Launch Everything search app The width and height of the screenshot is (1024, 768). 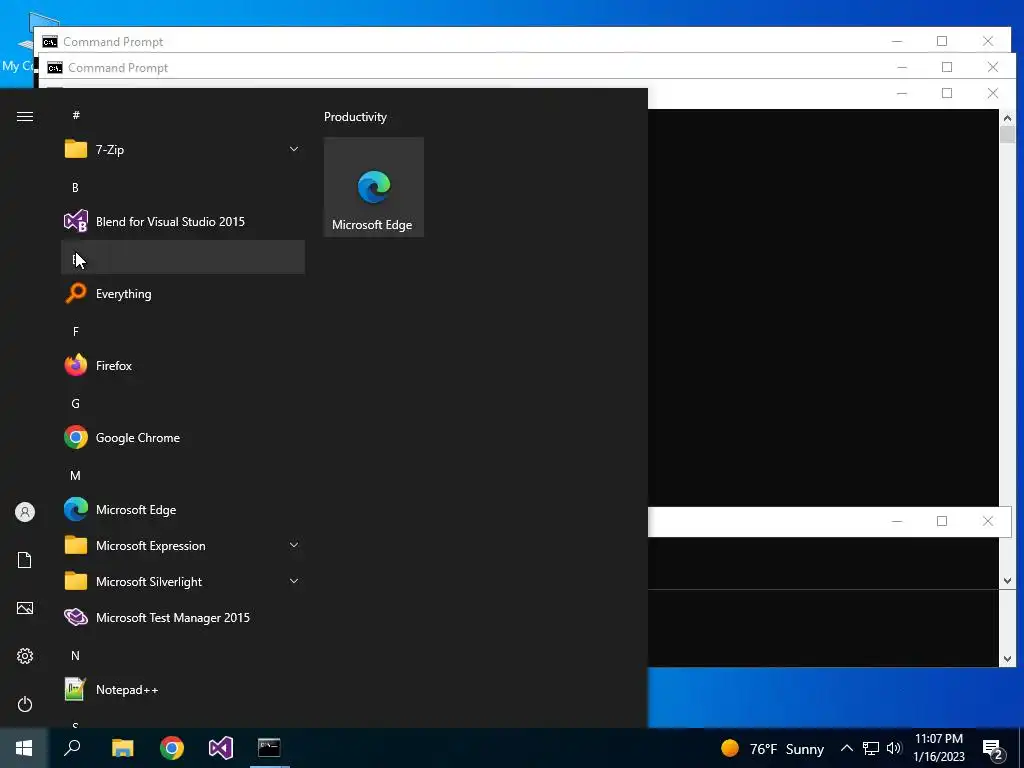coord(183,294)
